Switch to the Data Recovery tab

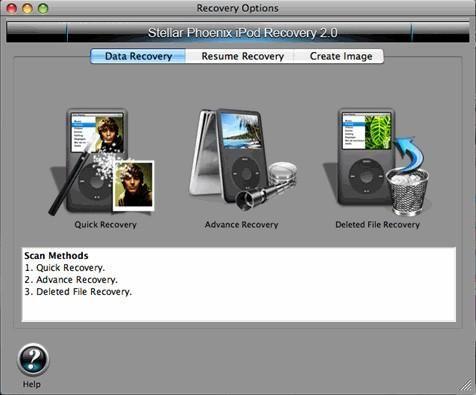coord(138,56)
